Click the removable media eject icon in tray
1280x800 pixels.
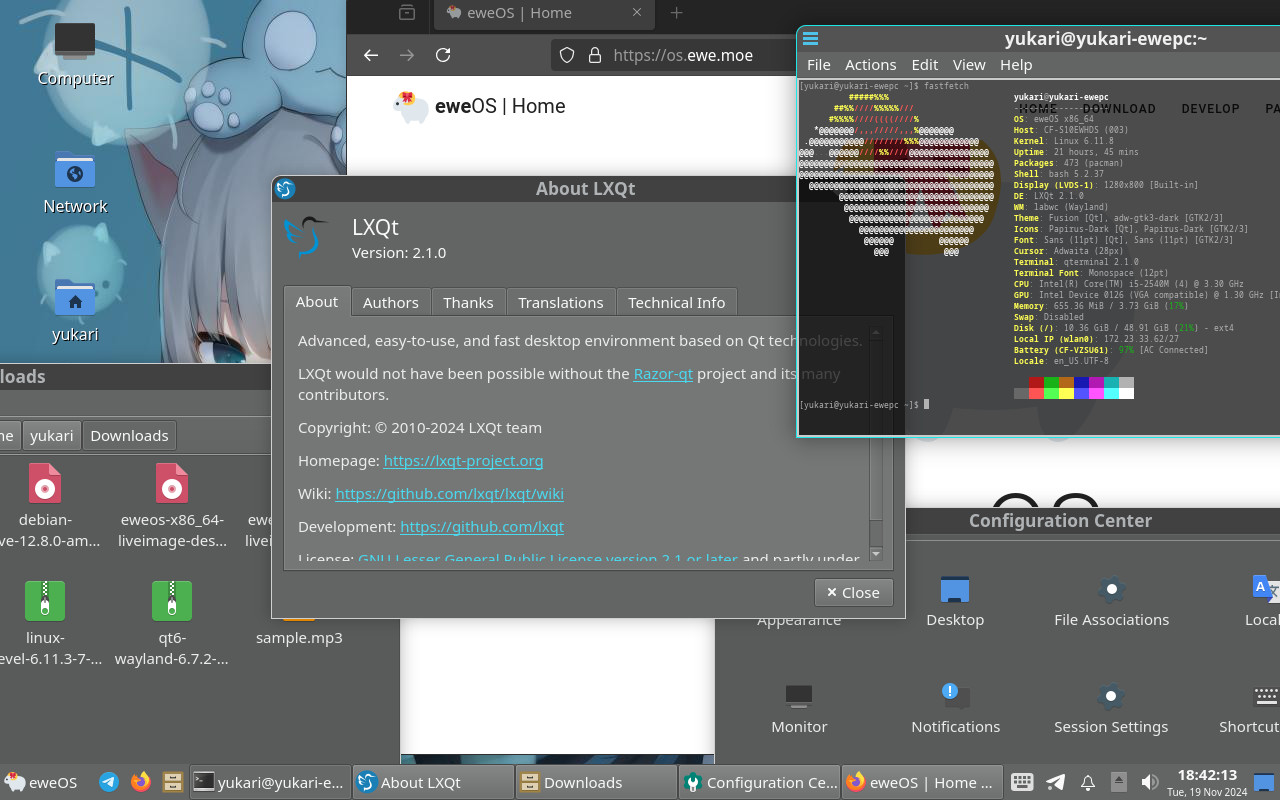click(x=1117, y=782)
